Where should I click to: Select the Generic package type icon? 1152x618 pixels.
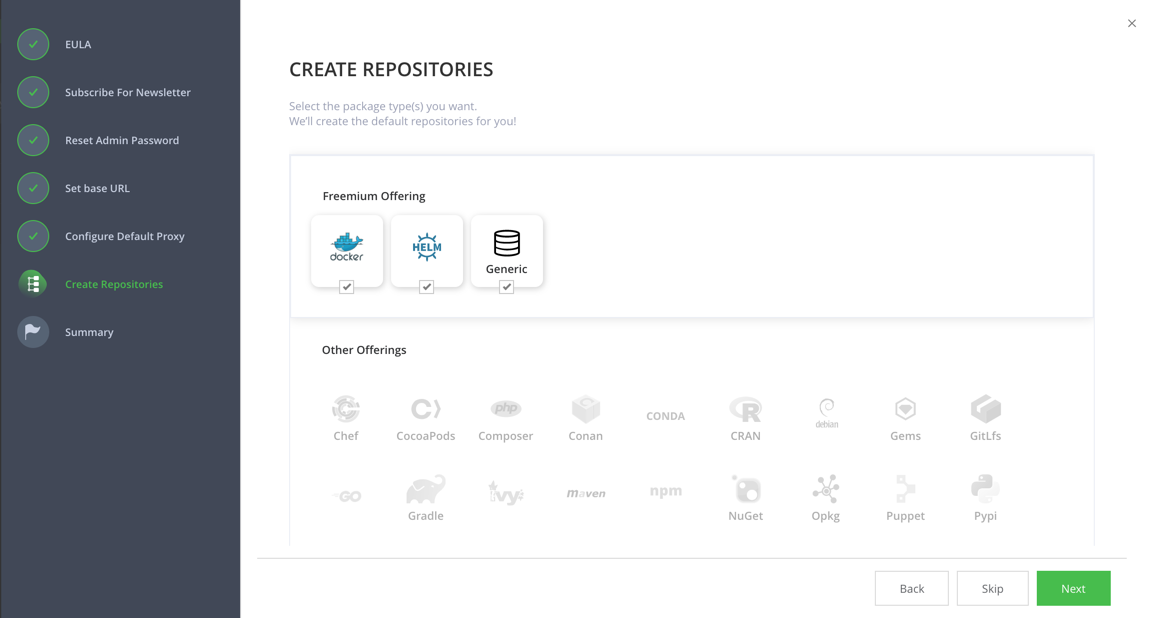[507, 245]
